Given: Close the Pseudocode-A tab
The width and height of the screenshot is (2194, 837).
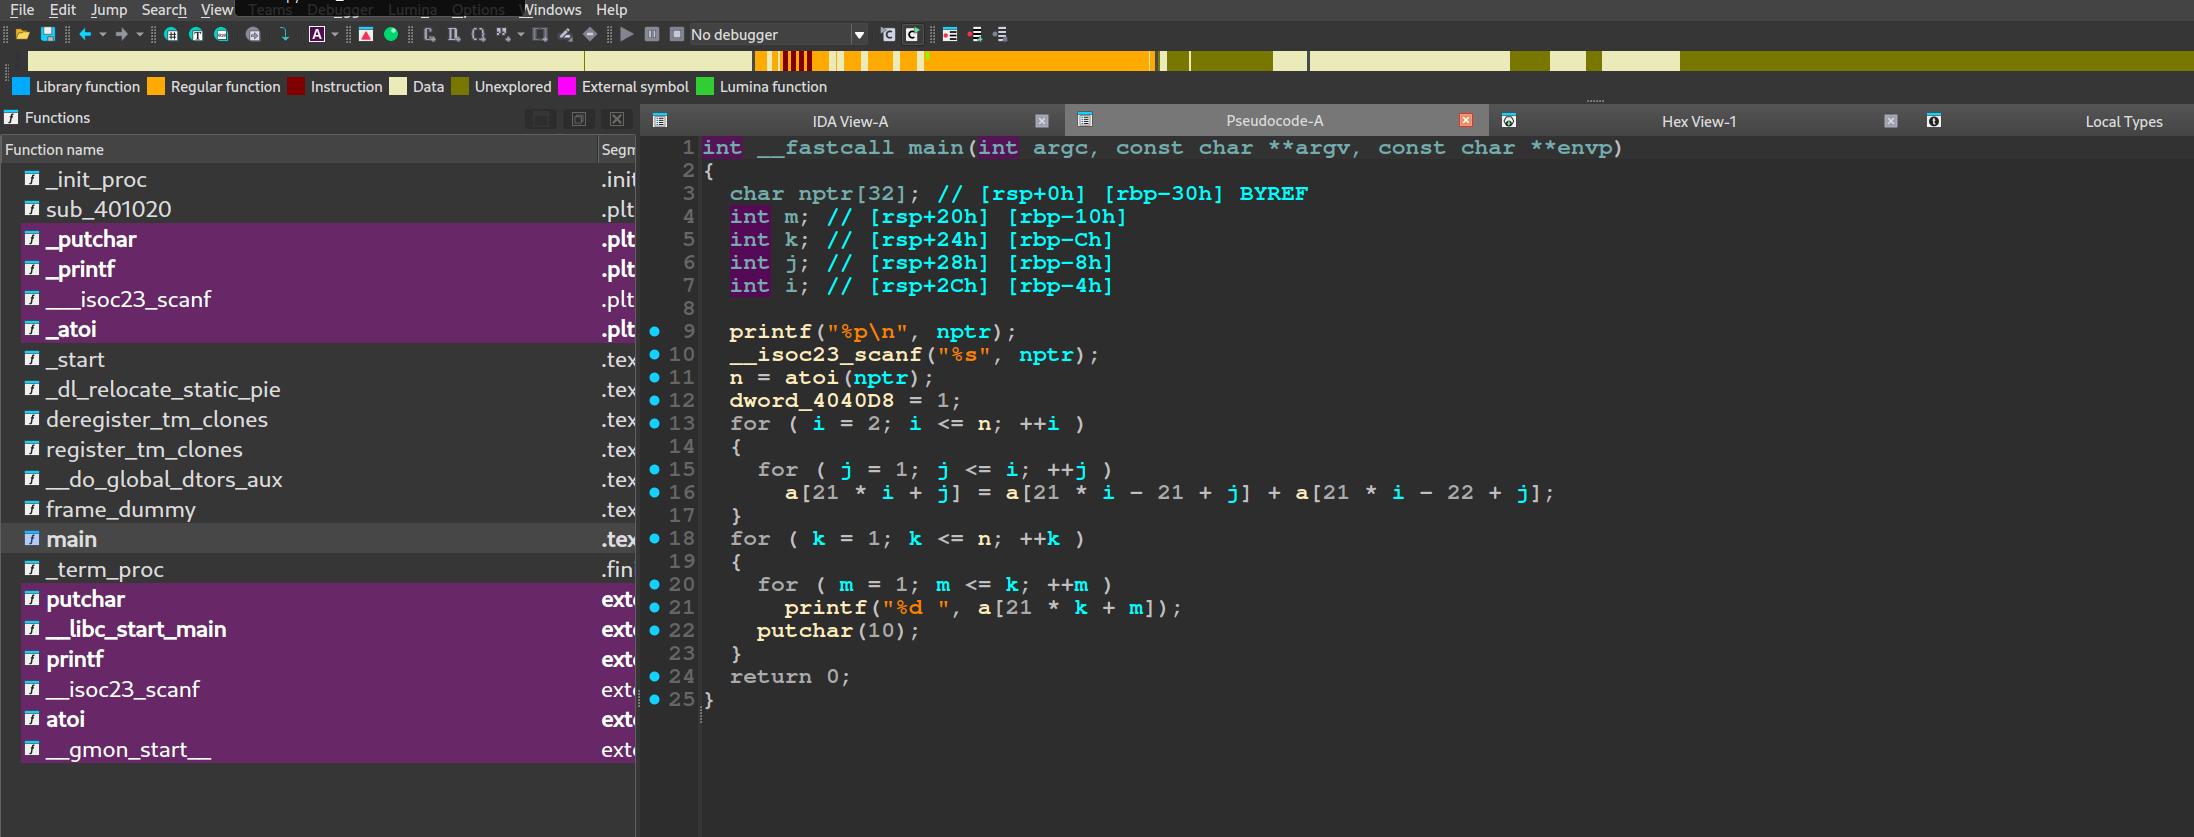Looking at the screenshot, I should pos(1466,120).
